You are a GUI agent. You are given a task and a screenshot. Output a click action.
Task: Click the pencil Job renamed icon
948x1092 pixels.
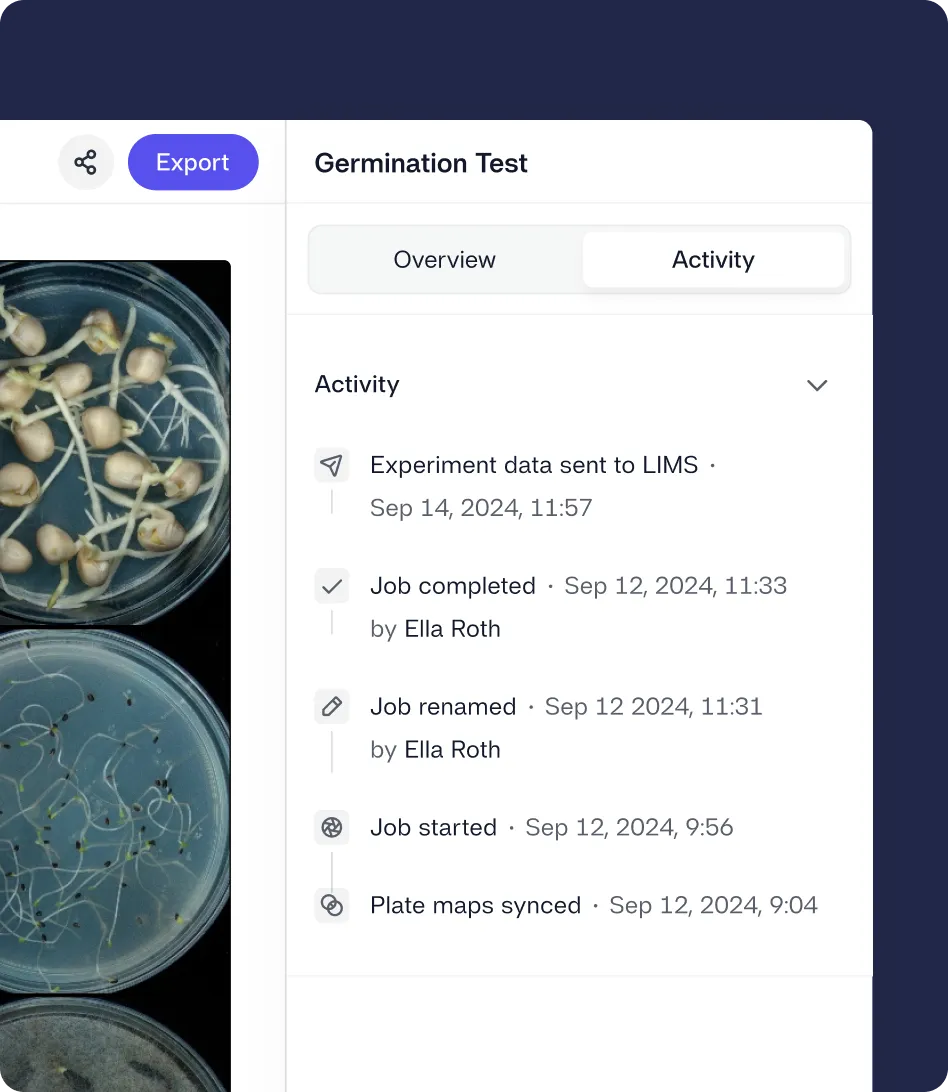pyautogui.click(x=332, y=706)
